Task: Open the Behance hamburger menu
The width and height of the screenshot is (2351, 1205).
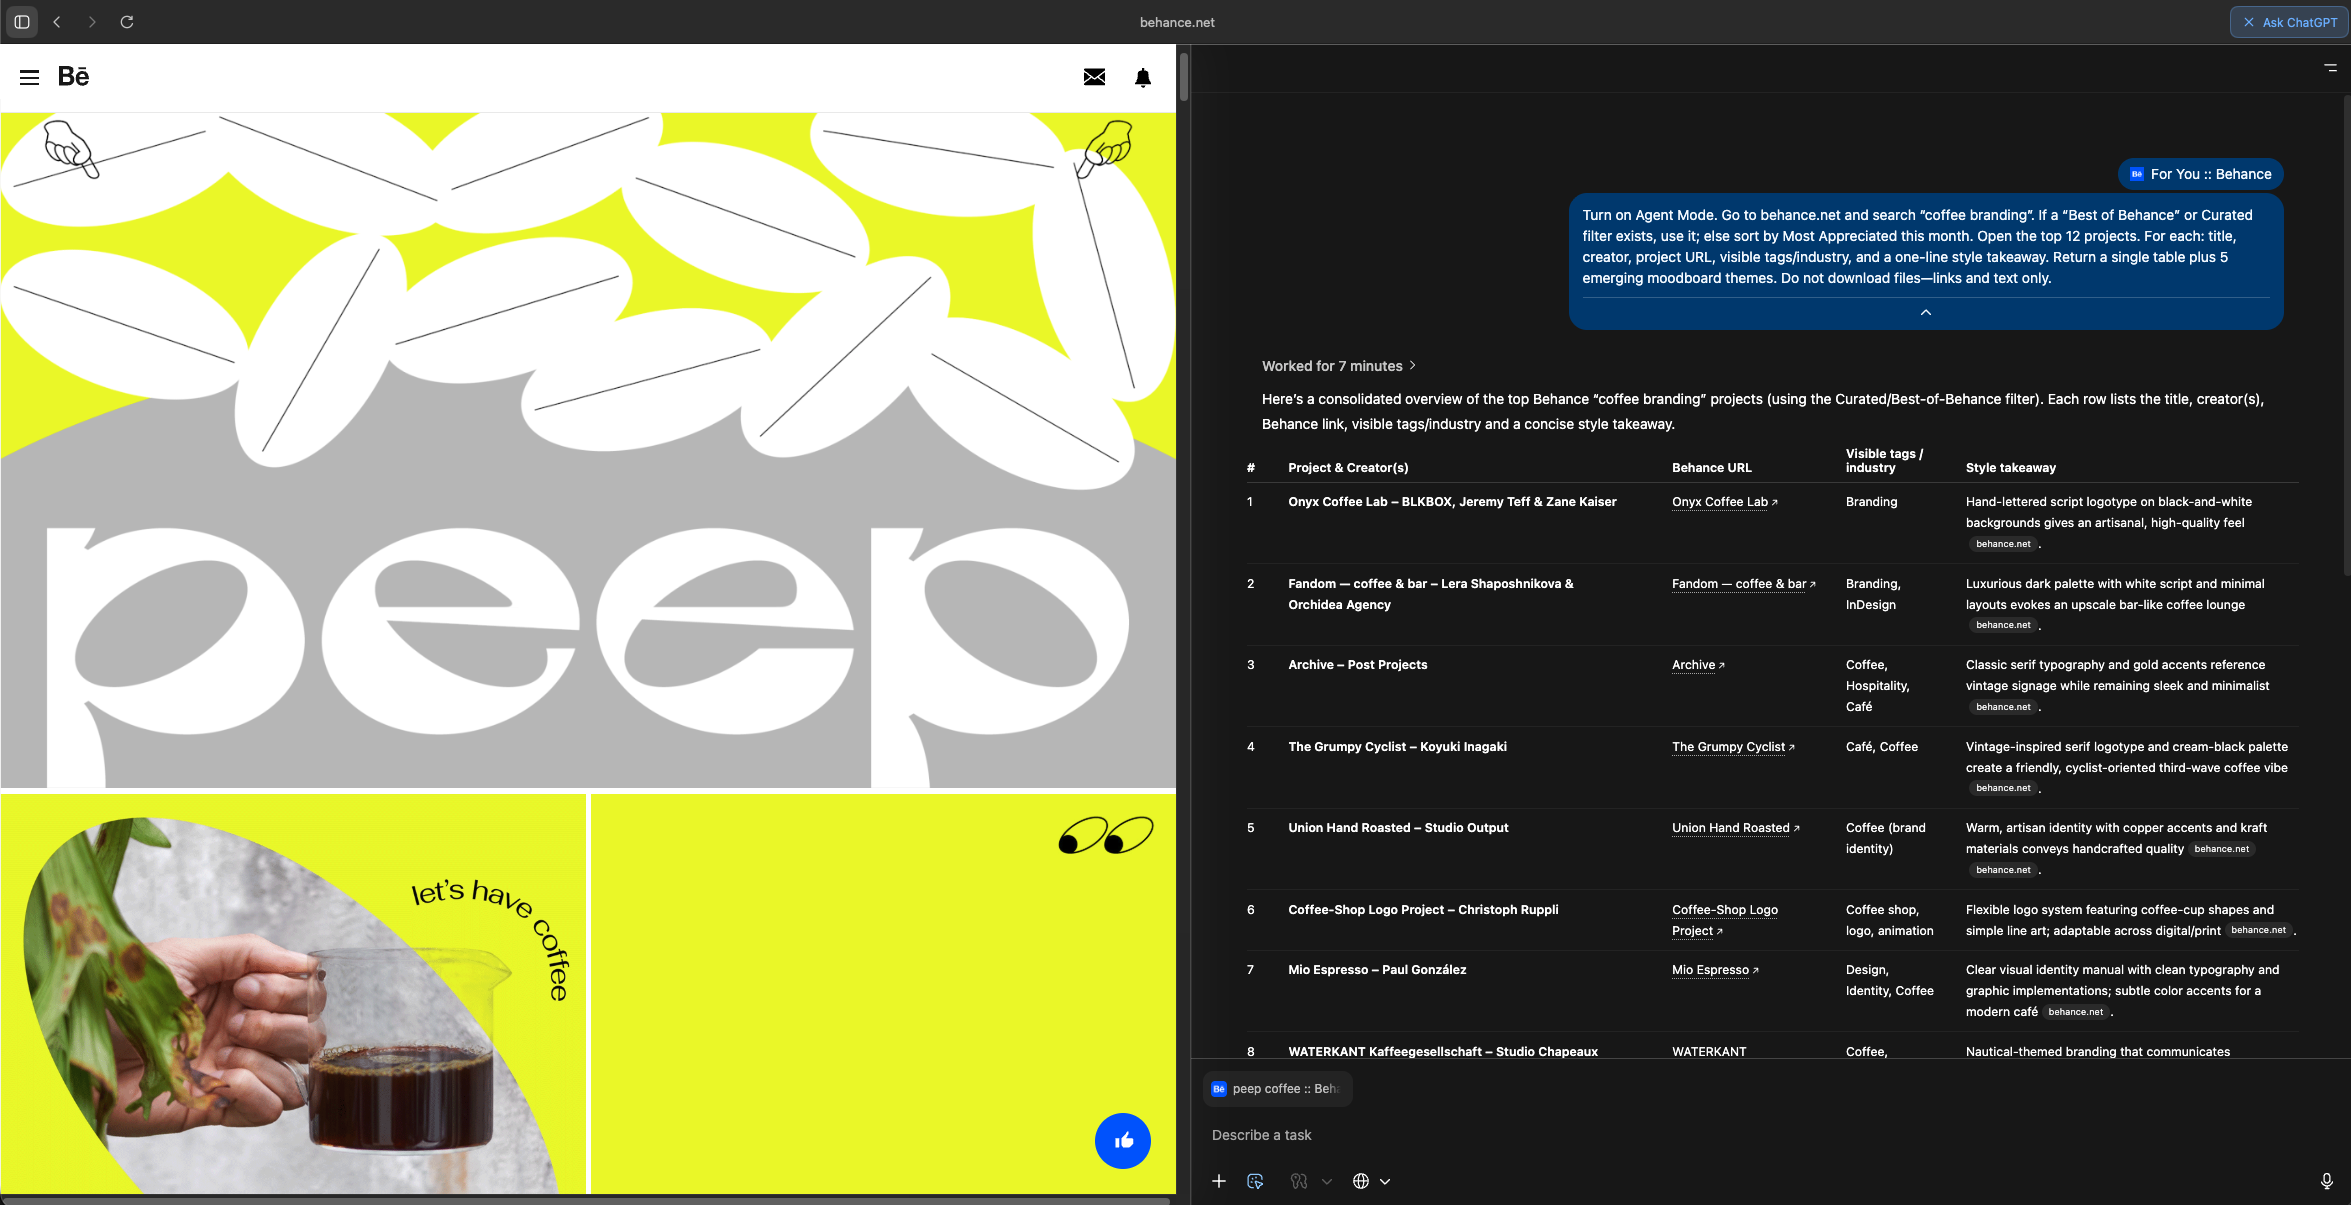Action: [x=29, y=77]
